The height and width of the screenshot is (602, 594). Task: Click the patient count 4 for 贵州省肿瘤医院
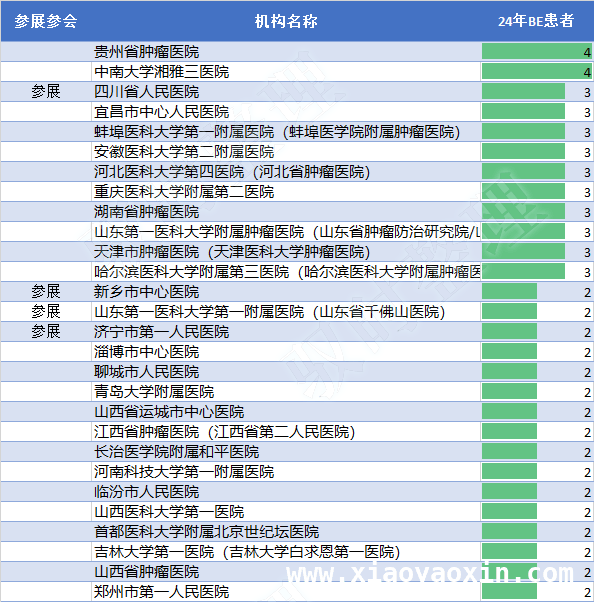click(x=587, y=52)
